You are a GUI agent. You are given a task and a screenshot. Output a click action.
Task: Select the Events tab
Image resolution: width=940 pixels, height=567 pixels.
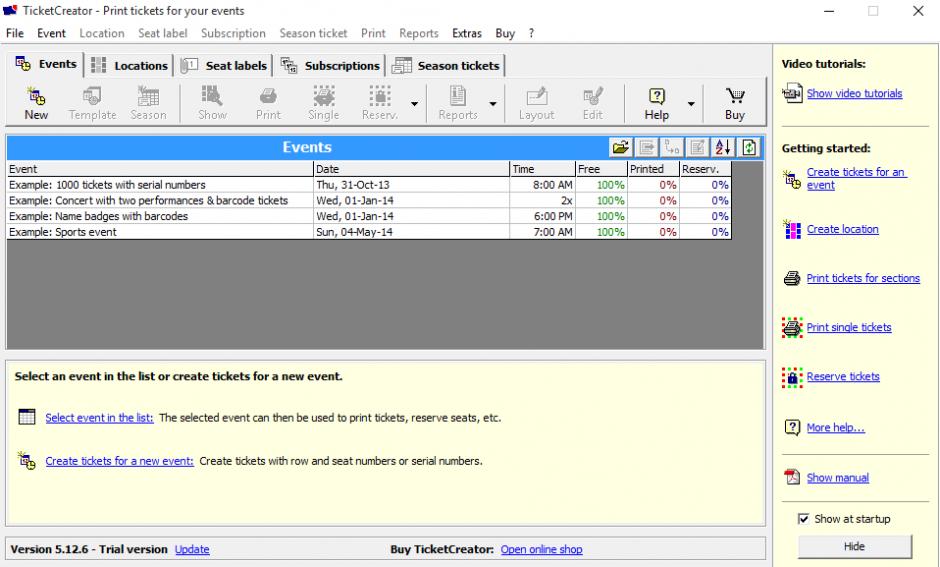pos(46,65)
